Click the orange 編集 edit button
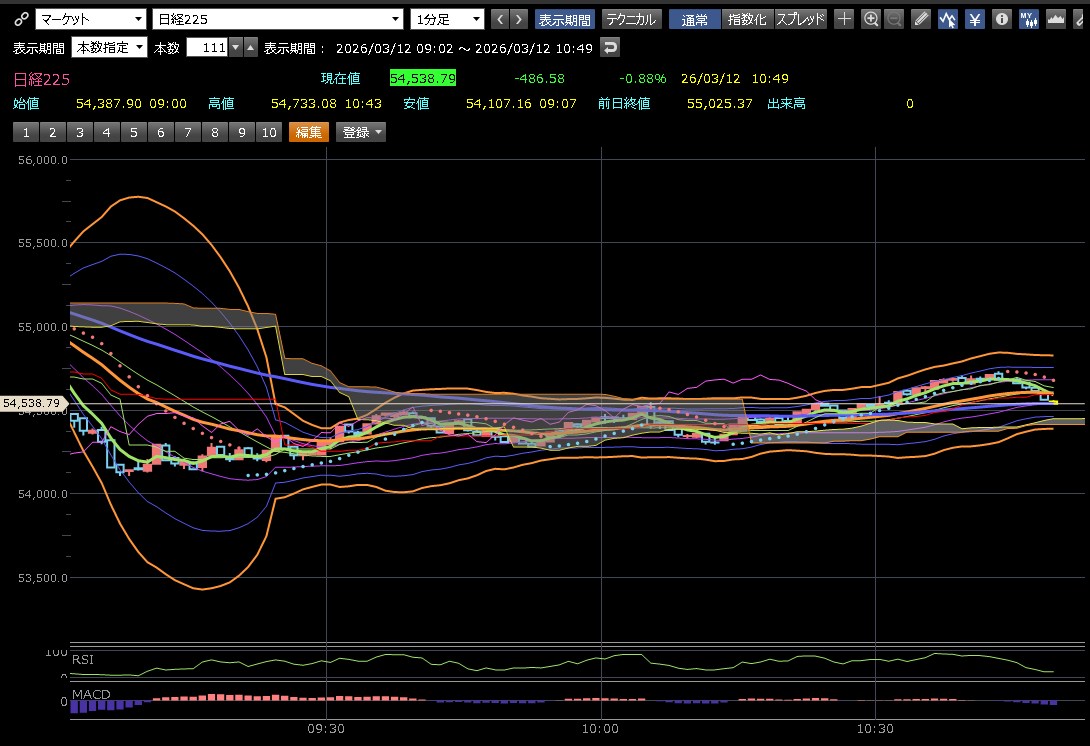1090x746 pixels. pos(308,132)
